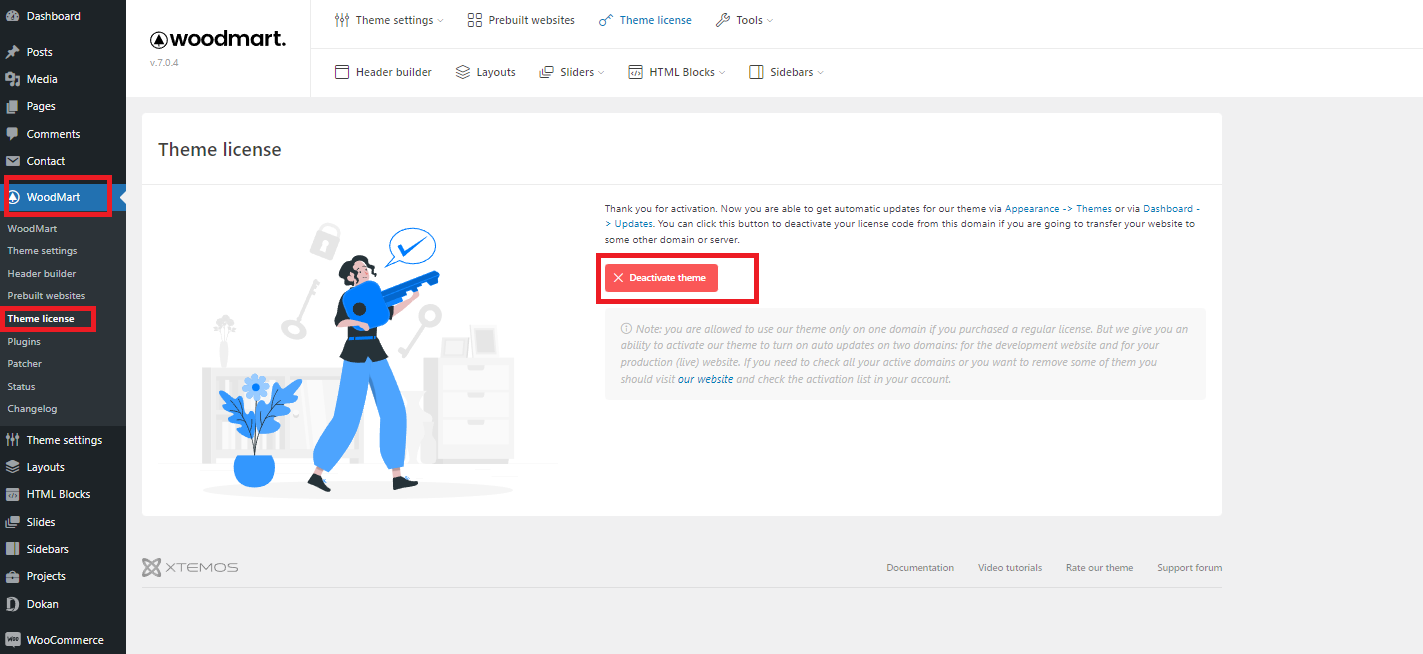The height and width of the screenshot is (654, 1423).
Task: Open Prebuilt websites submenu item
Action: (x=46, y=296)
